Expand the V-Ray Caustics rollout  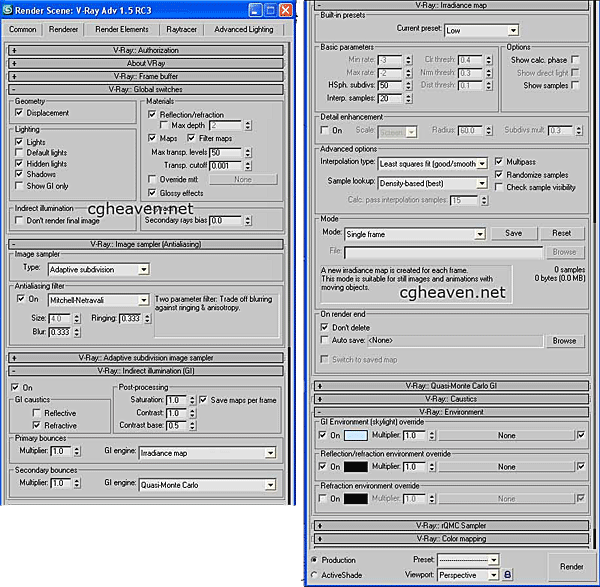[x=451, y=399]
